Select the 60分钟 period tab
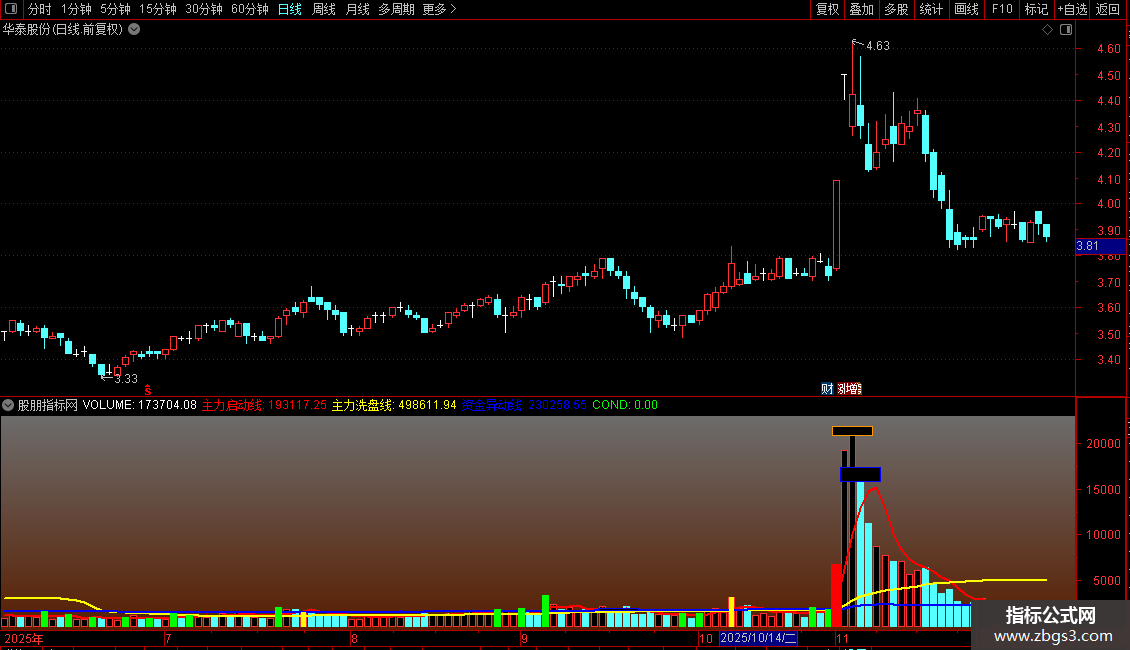The image size is (1130, 650). (250, 9)
